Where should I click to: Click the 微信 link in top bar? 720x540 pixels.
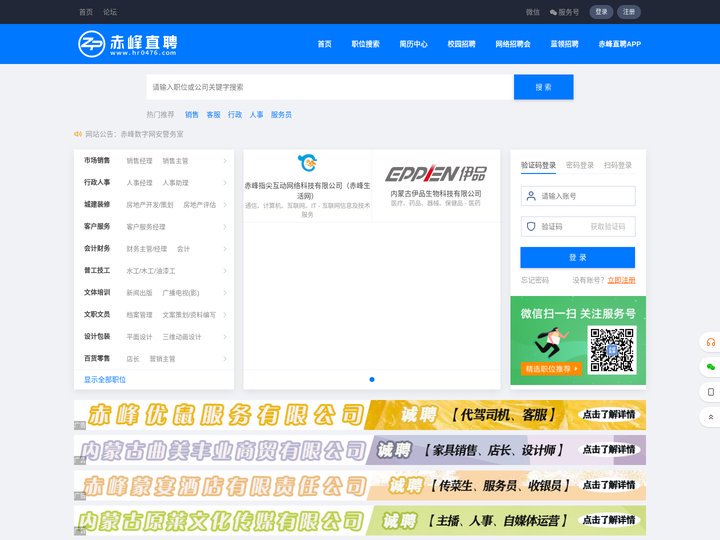[x=533, y=12]
